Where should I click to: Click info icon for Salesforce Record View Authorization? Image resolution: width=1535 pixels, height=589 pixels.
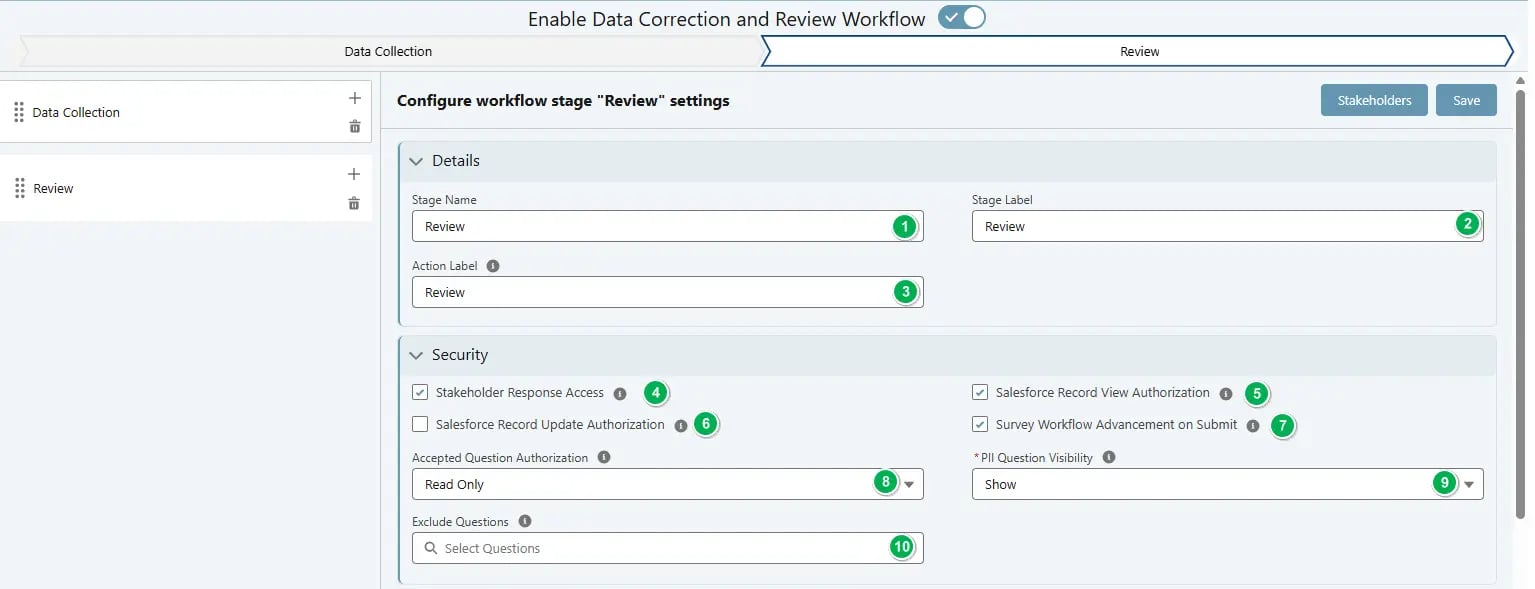point(1226,394)
